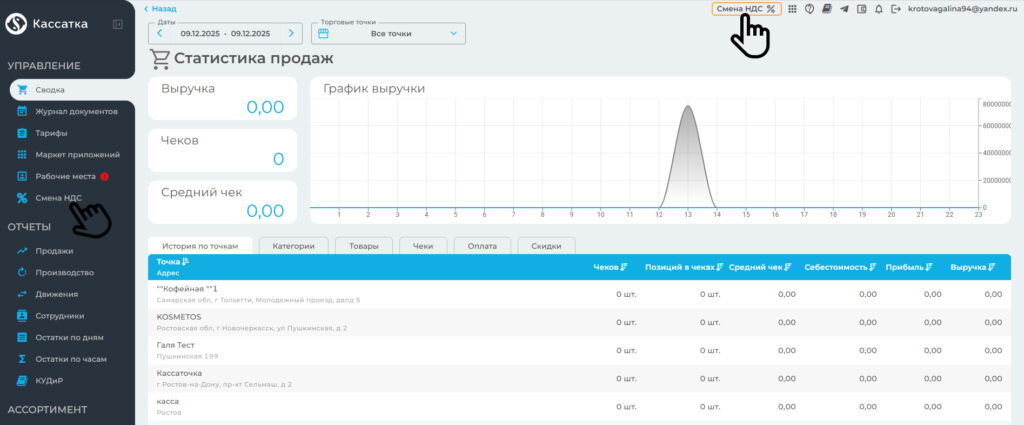Open the knowledge base book icon

[x=827, y=9]
